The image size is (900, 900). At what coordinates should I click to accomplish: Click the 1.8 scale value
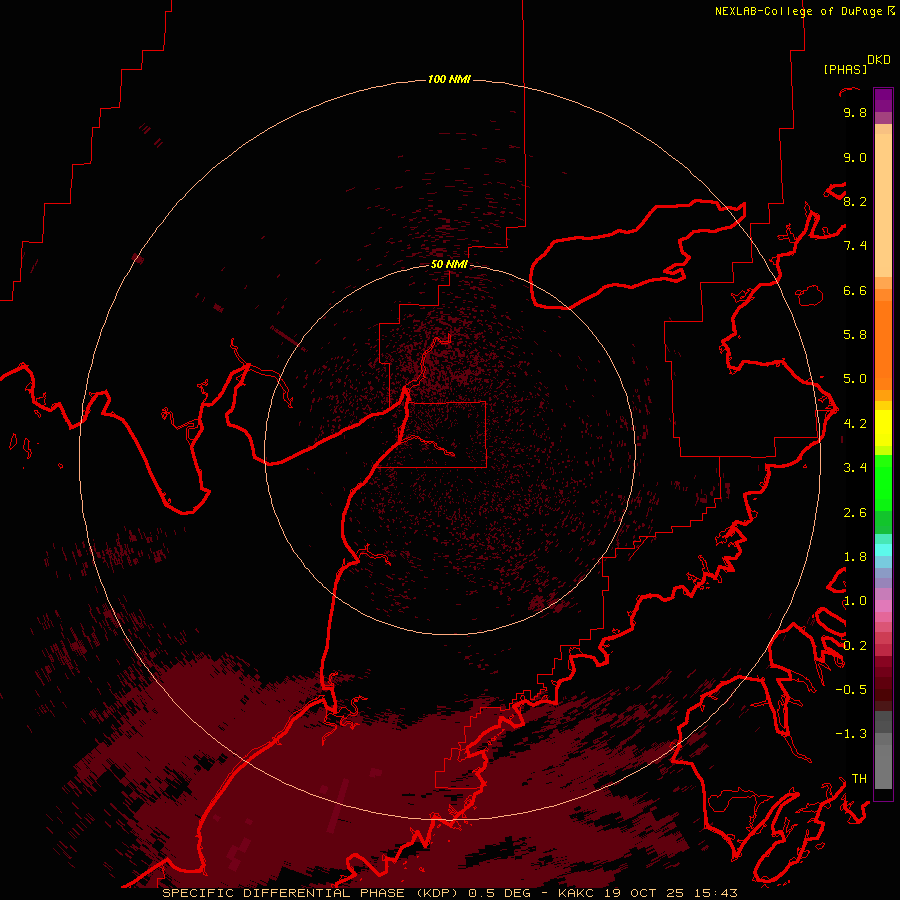click(855, 557)
